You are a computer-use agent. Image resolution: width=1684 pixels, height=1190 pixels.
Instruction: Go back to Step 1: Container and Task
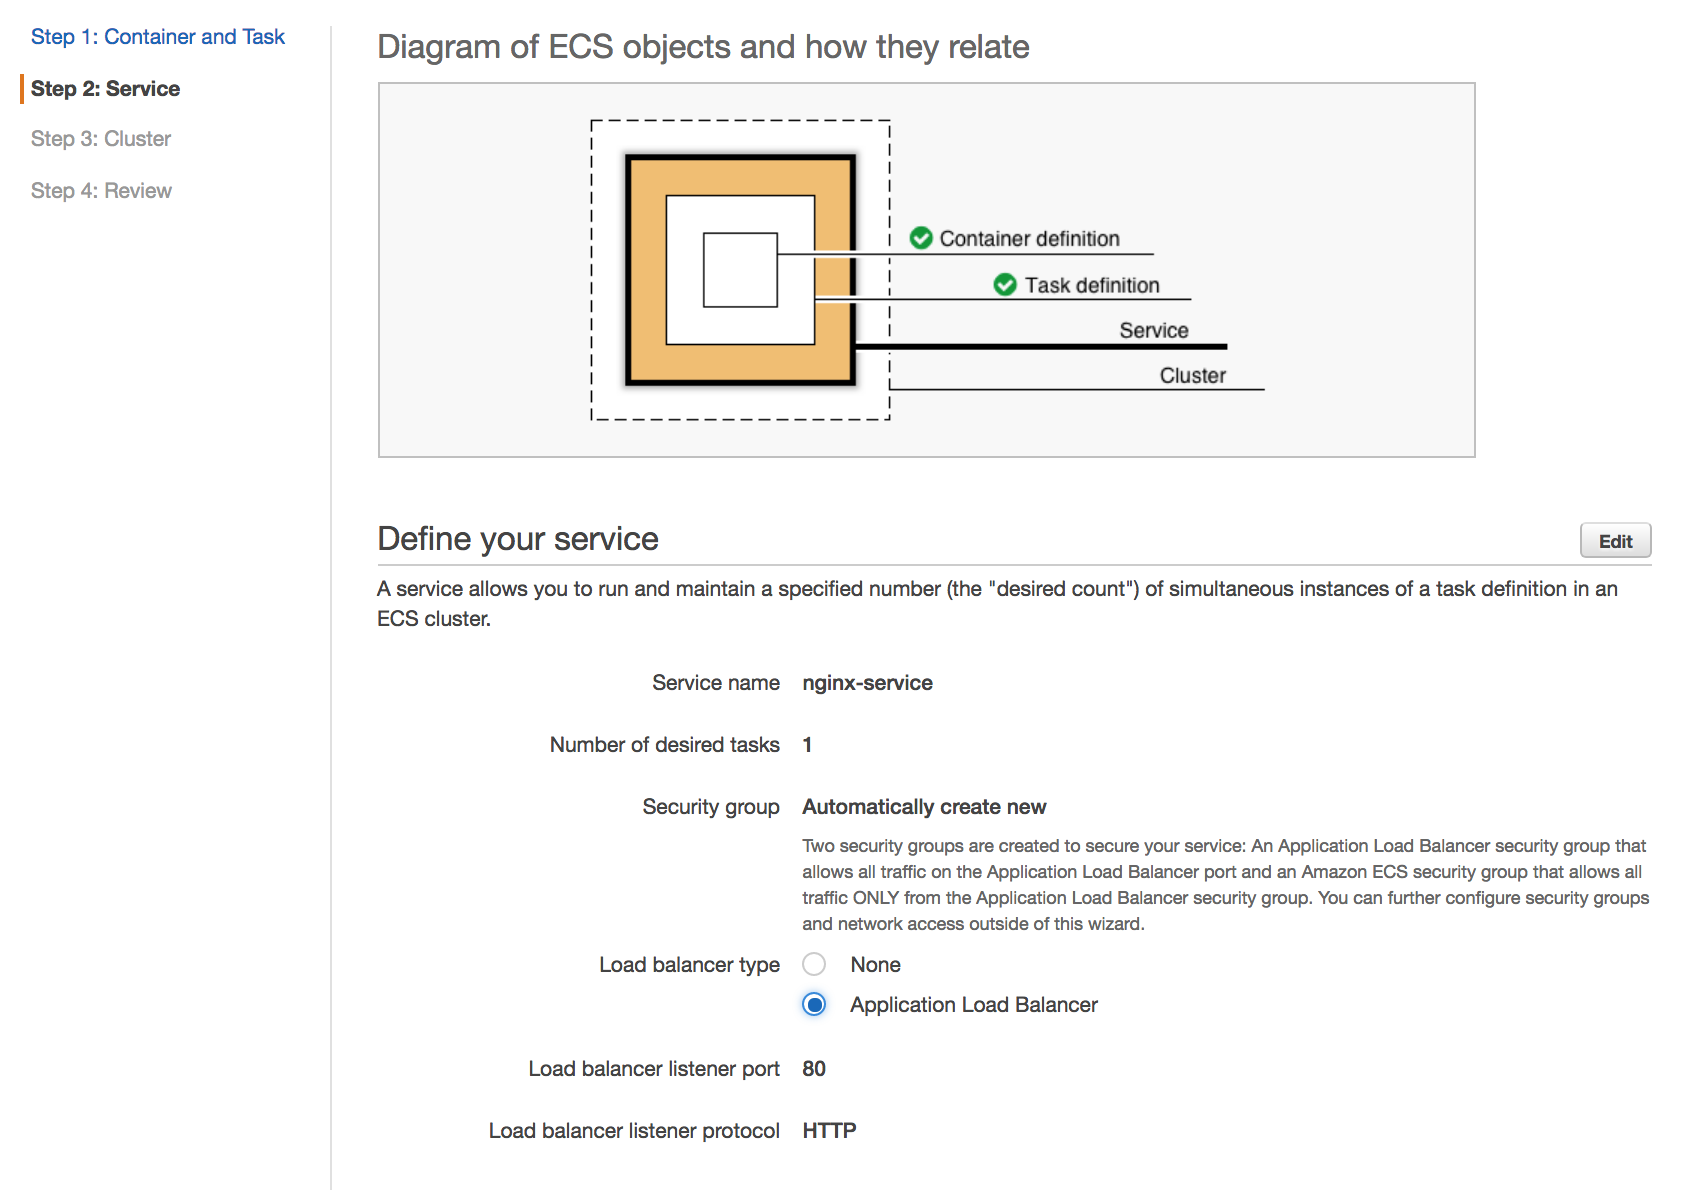tap(158, 37)
